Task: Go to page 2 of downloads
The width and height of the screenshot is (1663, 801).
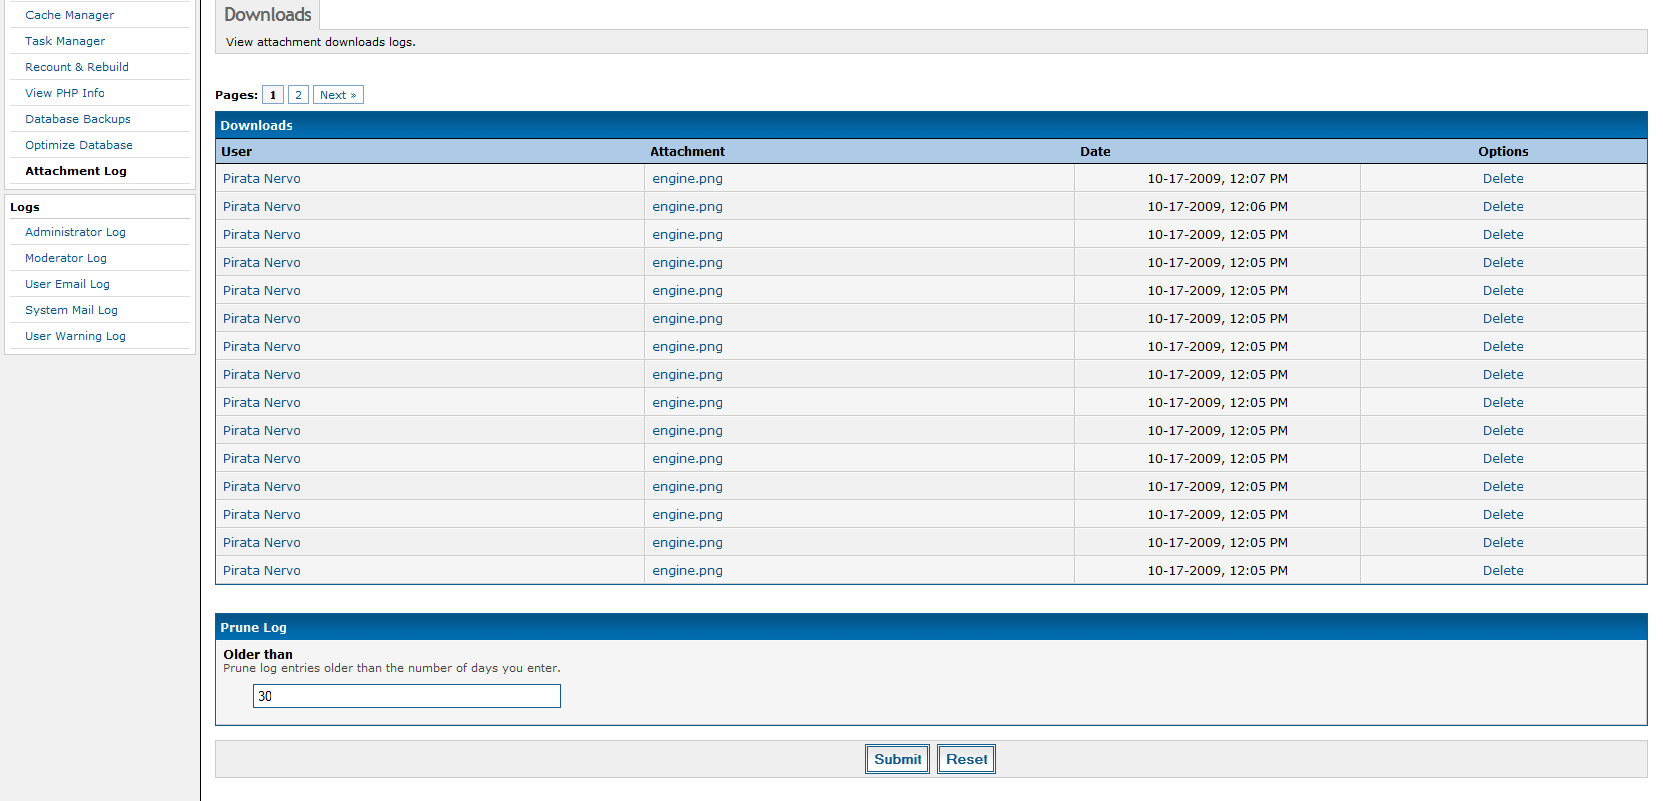Action: click(x=298, y=95)
